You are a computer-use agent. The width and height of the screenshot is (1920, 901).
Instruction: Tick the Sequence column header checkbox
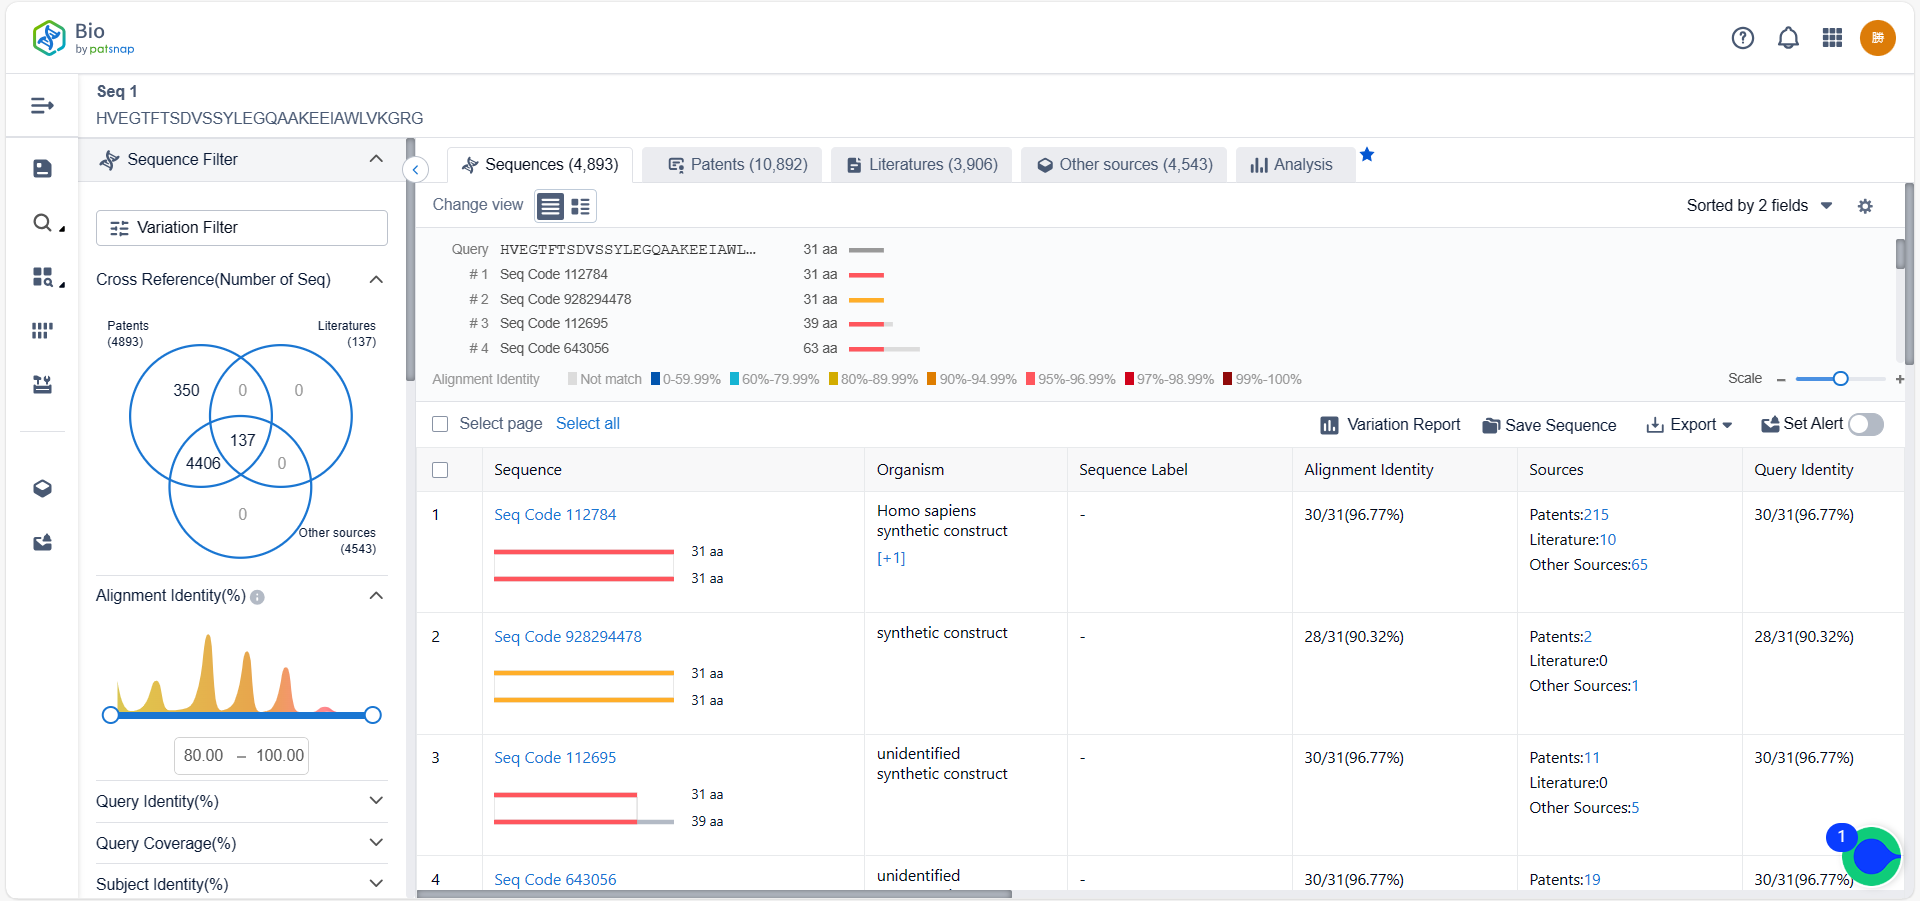click(440, 470)
